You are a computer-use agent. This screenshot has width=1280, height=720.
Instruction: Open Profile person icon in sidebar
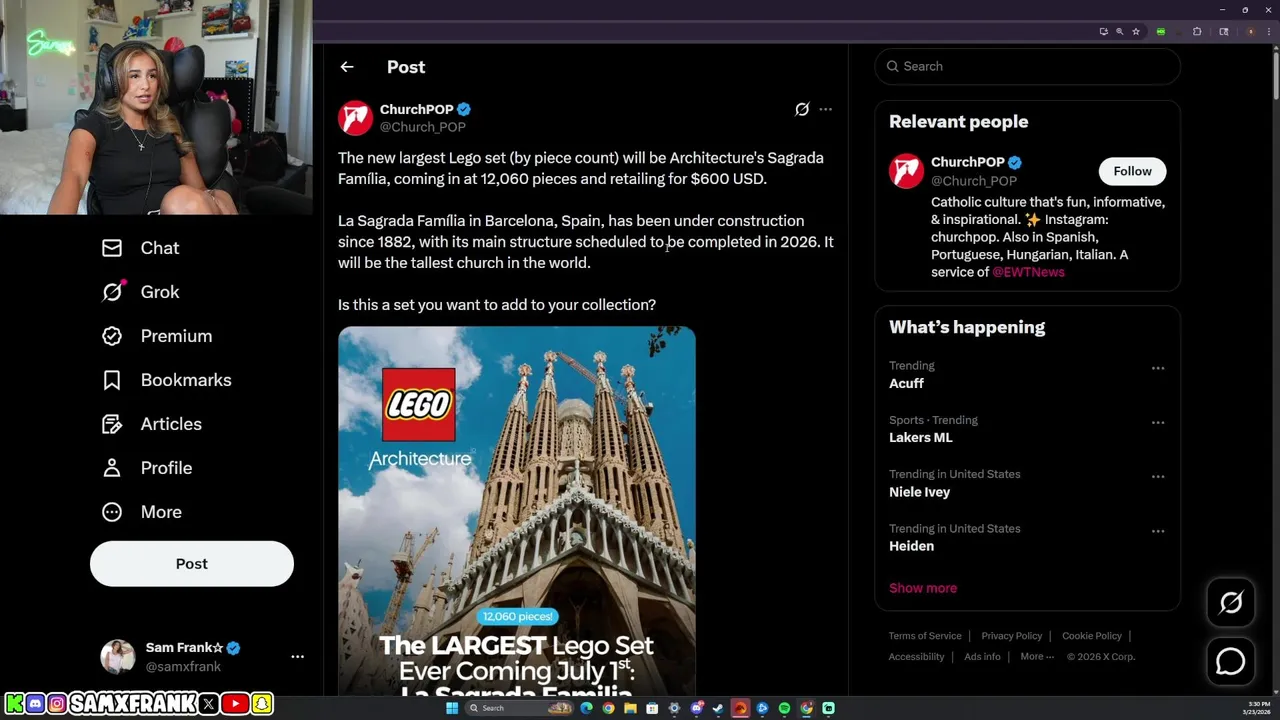[x=112, y=468]
